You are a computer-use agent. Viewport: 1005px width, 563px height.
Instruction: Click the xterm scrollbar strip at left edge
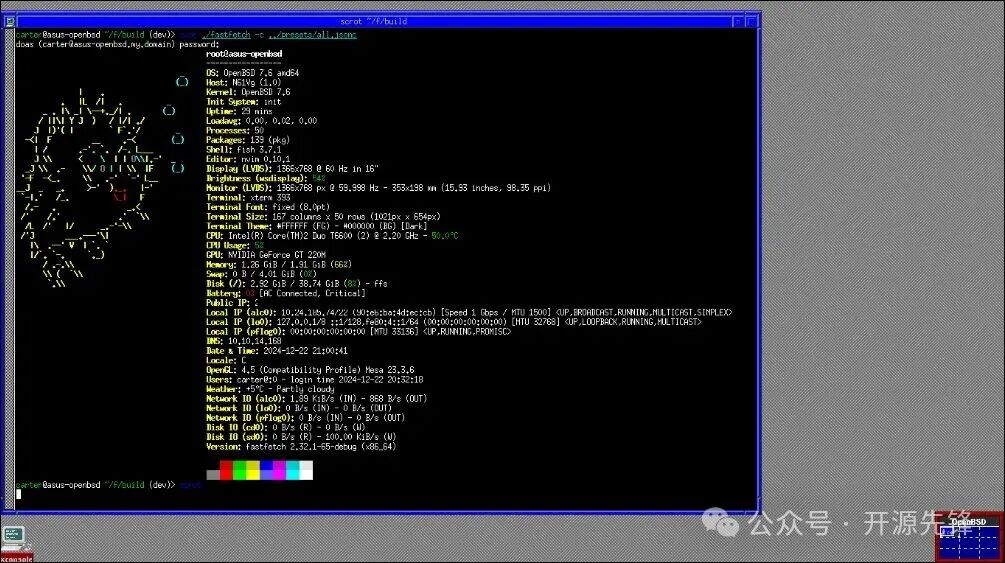coord(10,268)
